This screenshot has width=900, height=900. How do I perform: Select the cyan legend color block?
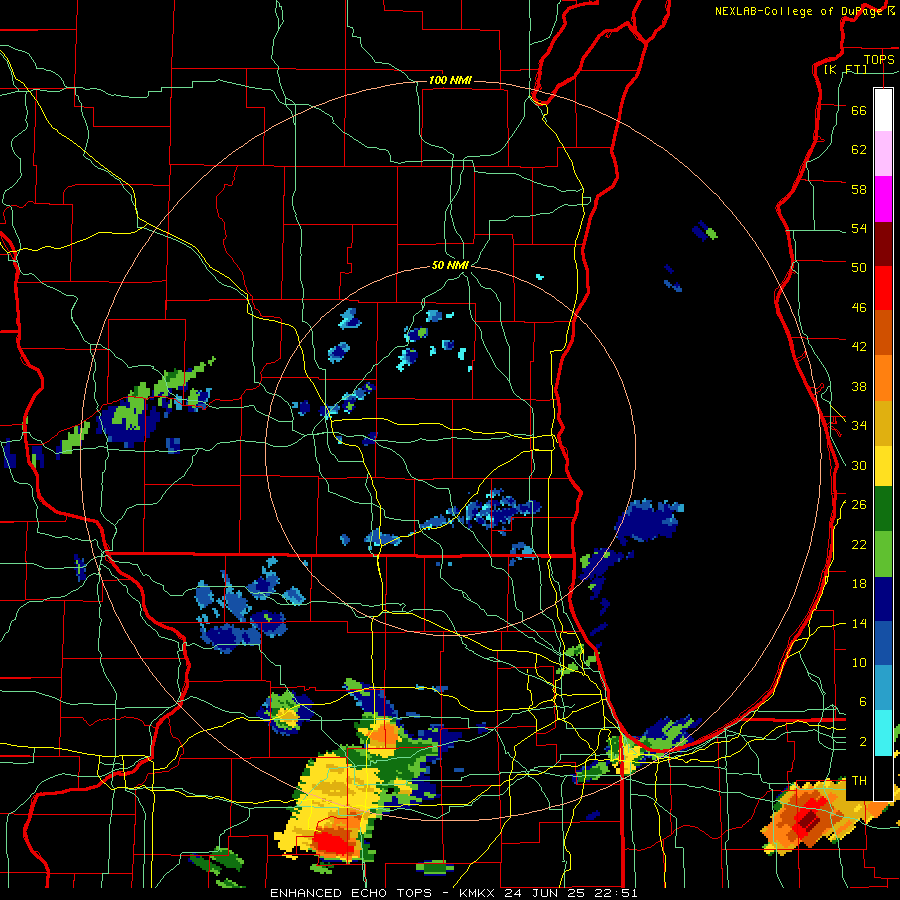pyautogui.click(x=883, y=733)
